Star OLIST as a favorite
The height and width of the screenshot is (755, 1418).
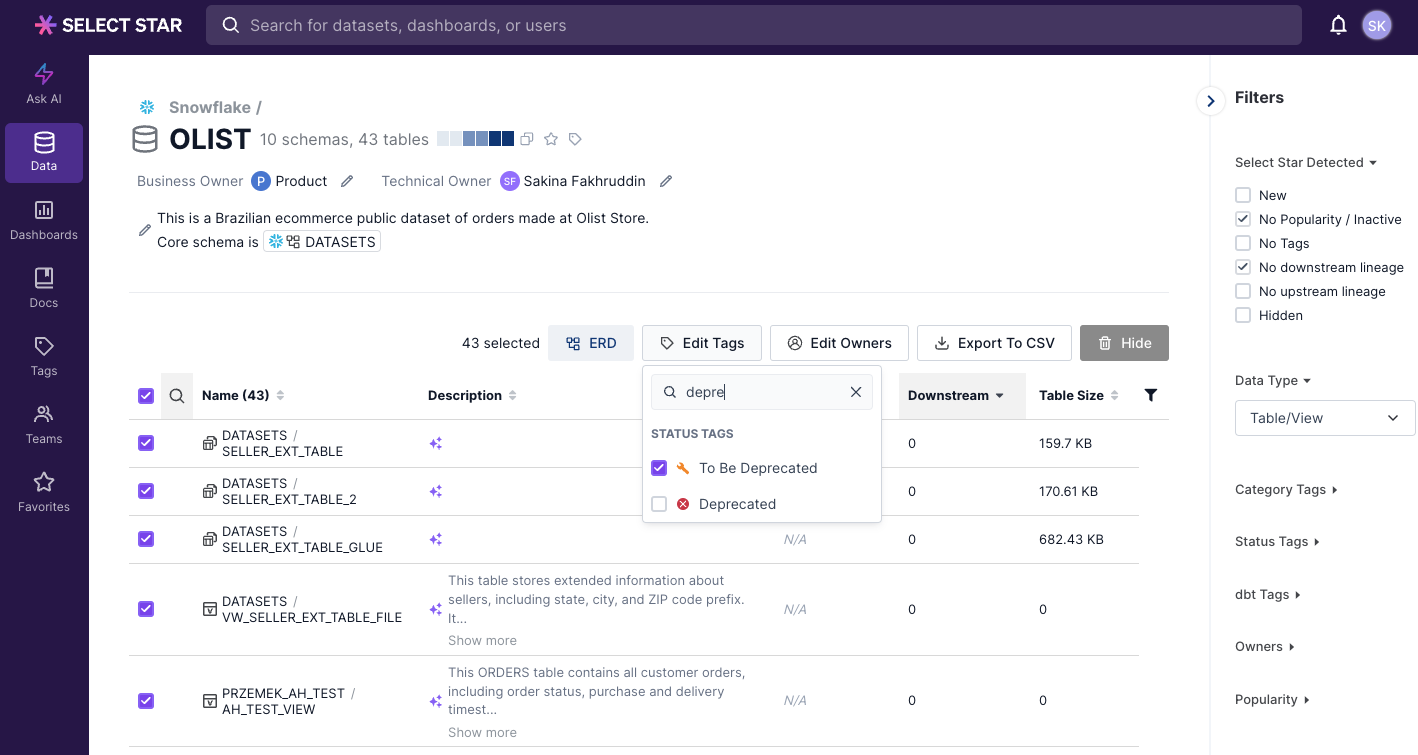click(x=551, y=139)
